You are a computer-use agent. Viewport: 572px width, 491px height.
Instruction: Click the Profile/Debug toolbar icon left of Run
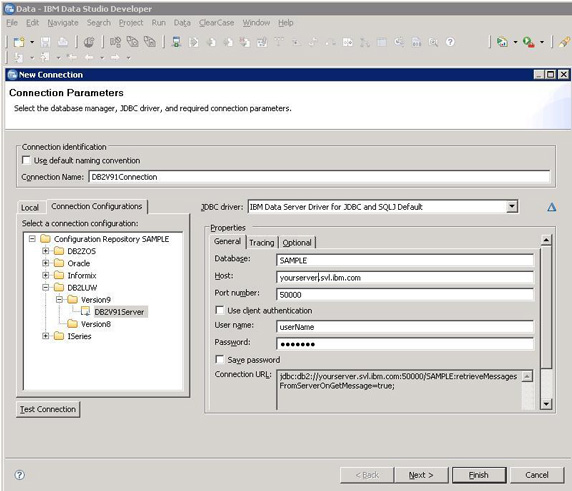click(x=502, y=42)
